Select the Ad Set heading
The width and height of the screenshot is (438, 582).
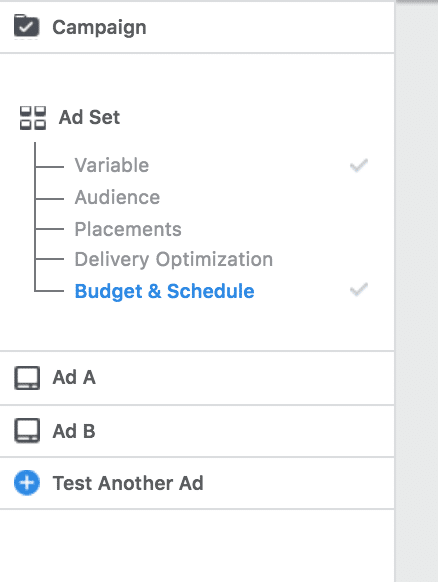point(89,117)
